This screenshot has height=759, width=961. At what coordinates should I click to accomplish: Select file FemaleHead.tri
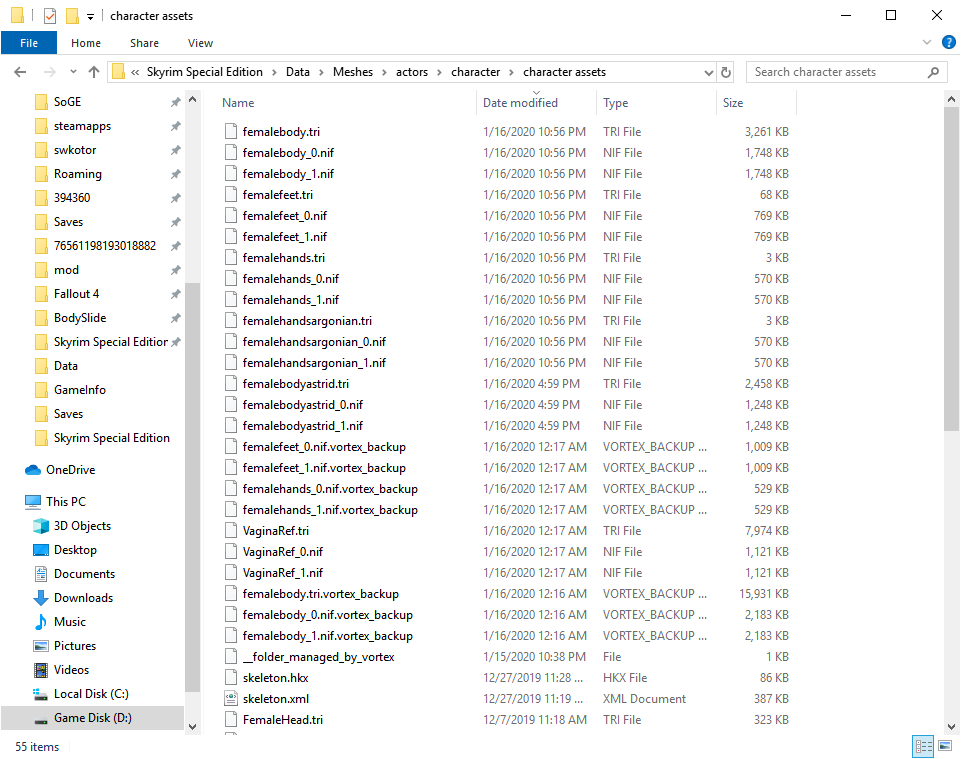point(283,720)
